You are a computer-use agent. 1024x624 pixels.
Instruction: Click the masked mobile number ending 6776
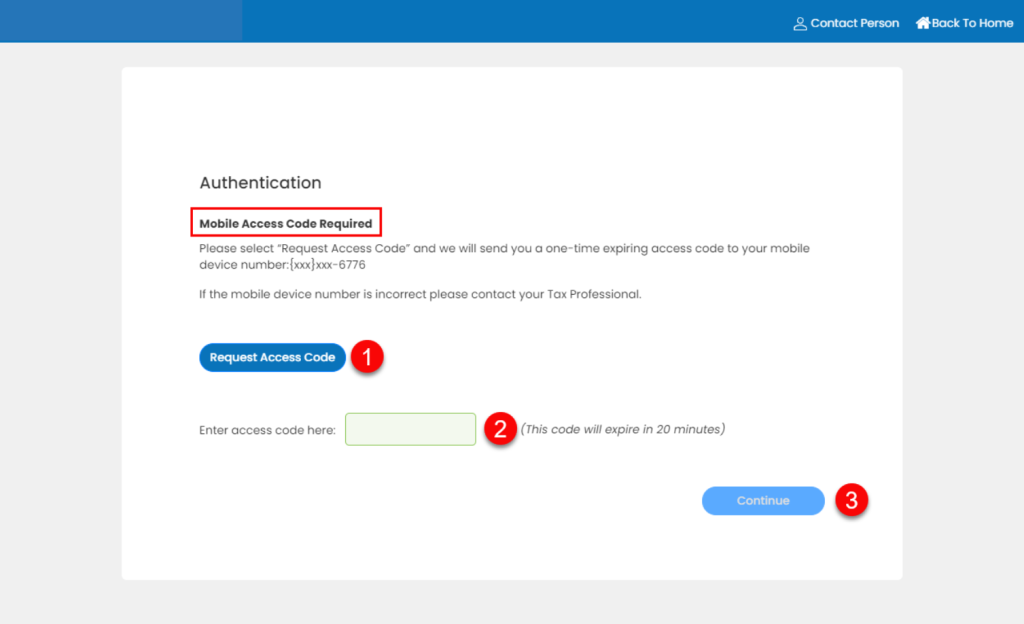coord(327,265)
